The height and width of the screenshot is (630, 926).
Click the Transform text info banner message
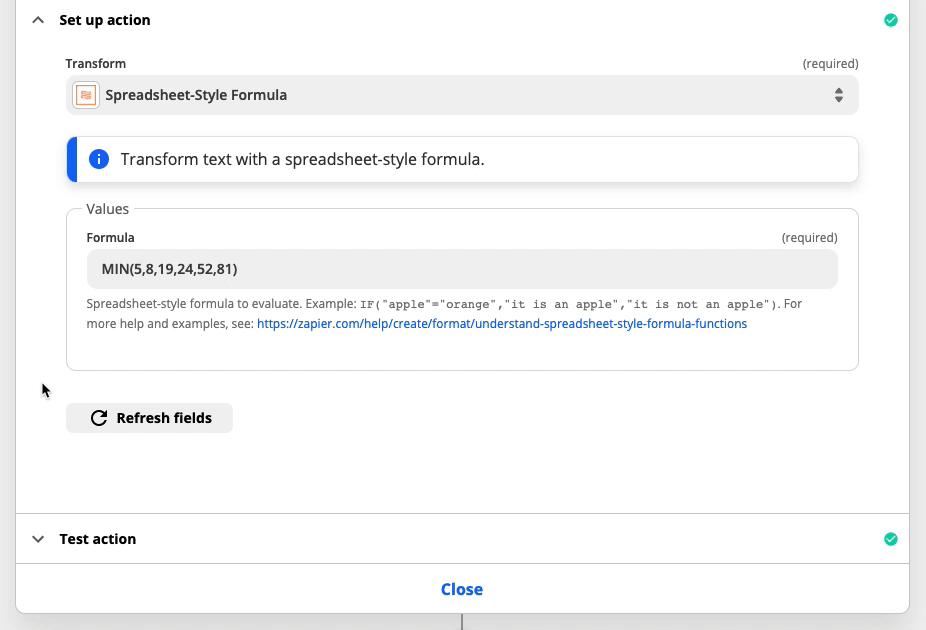point(302,159)
